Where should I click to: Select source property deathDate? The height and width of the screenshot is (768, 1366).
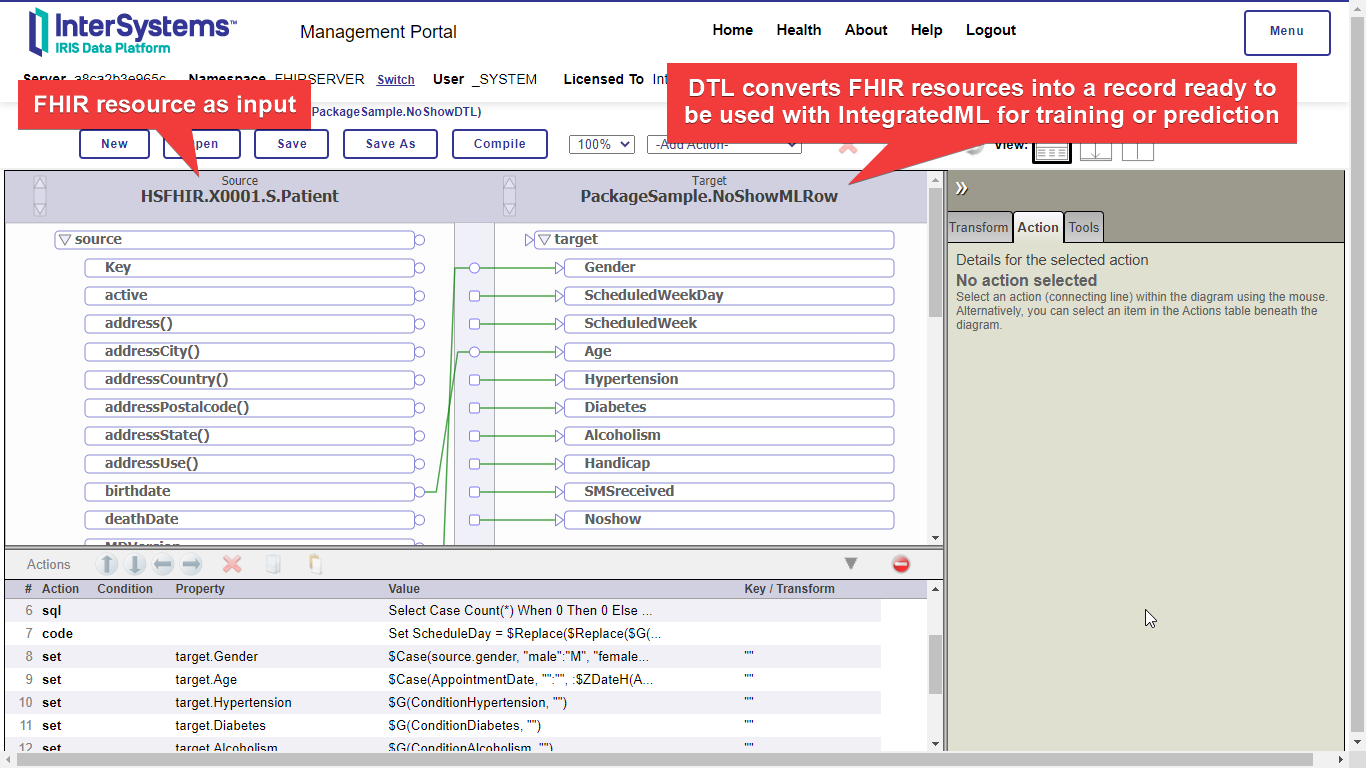249,519
